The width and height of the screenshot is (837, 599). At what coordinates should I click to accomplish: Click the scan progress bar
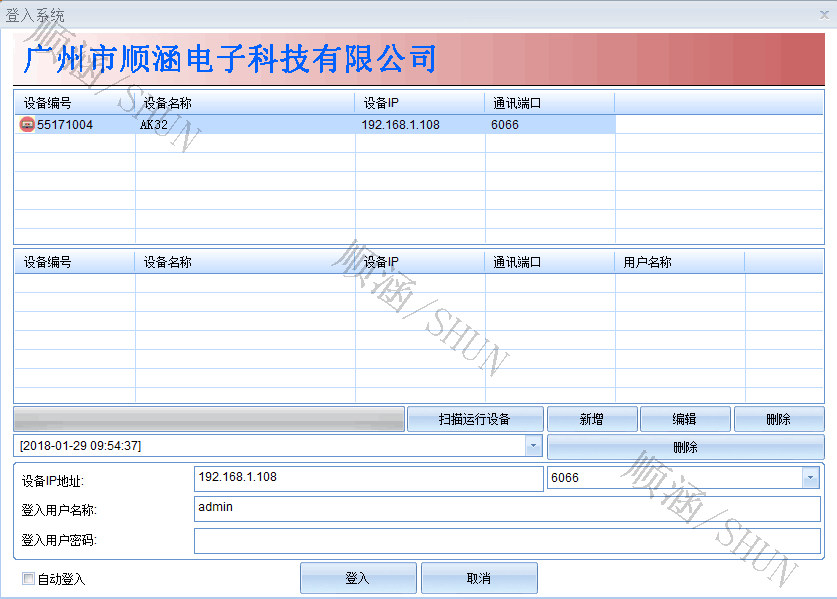(x=209, y=419)
